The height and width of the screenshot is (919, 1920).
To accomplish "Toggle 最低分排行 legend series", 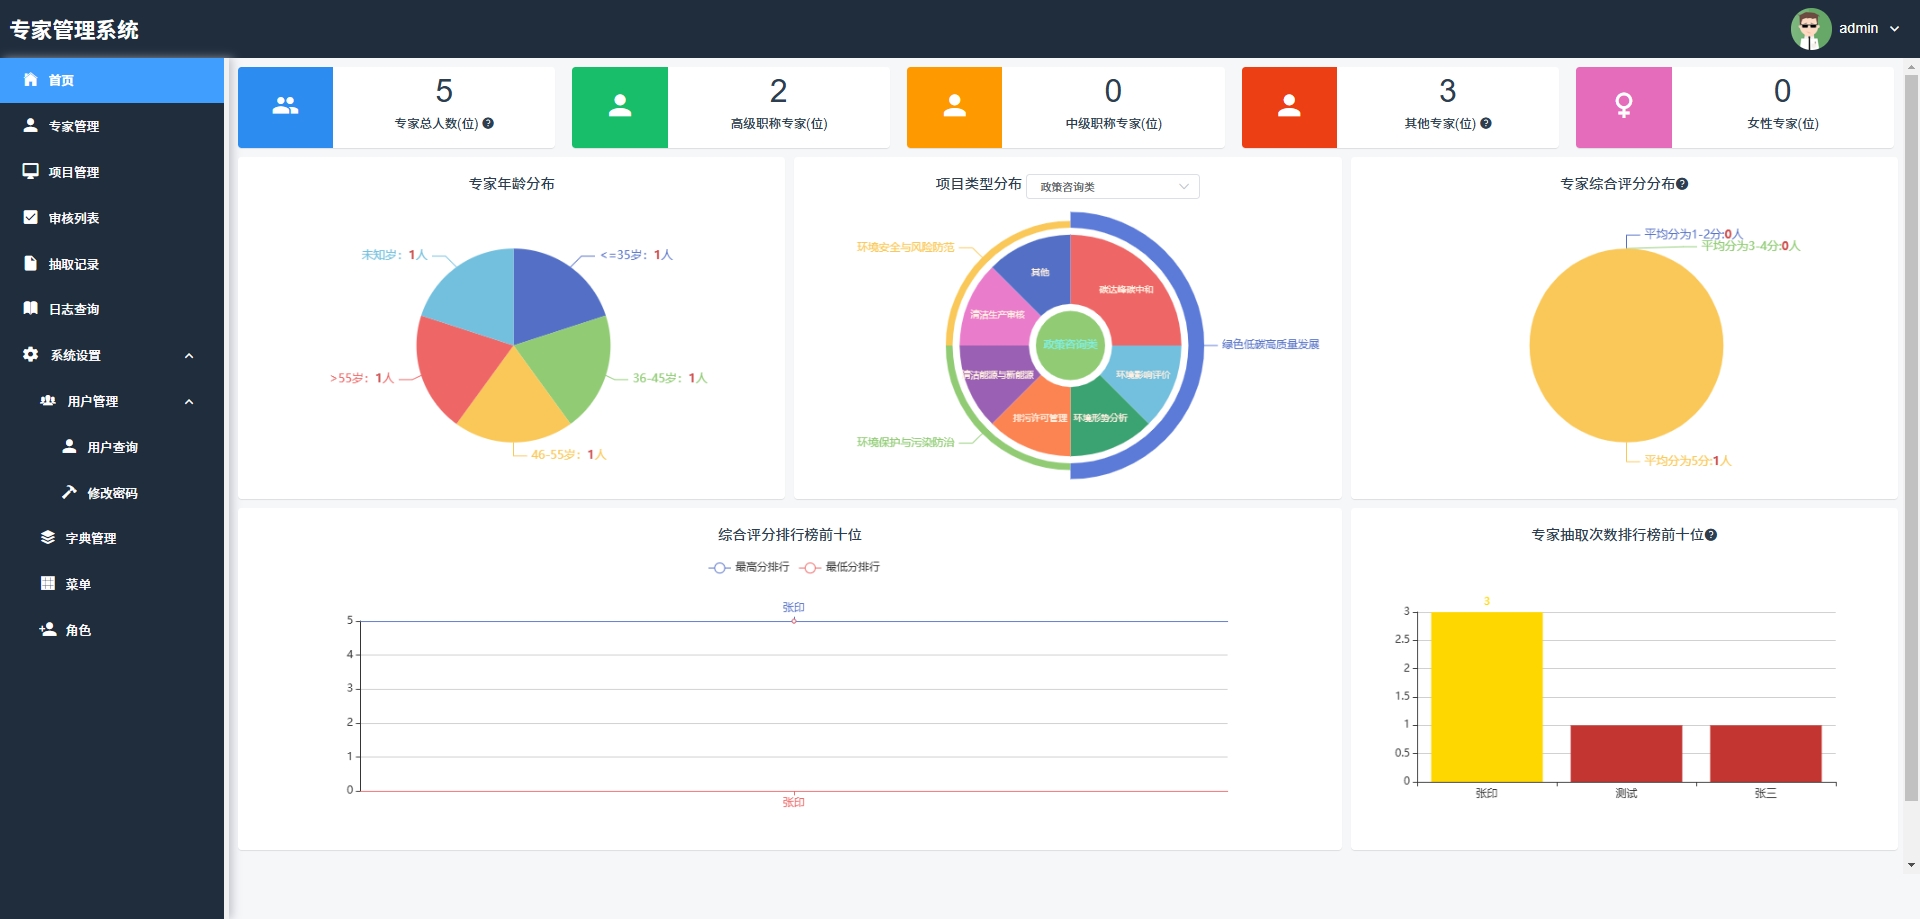I will point(840,567).
